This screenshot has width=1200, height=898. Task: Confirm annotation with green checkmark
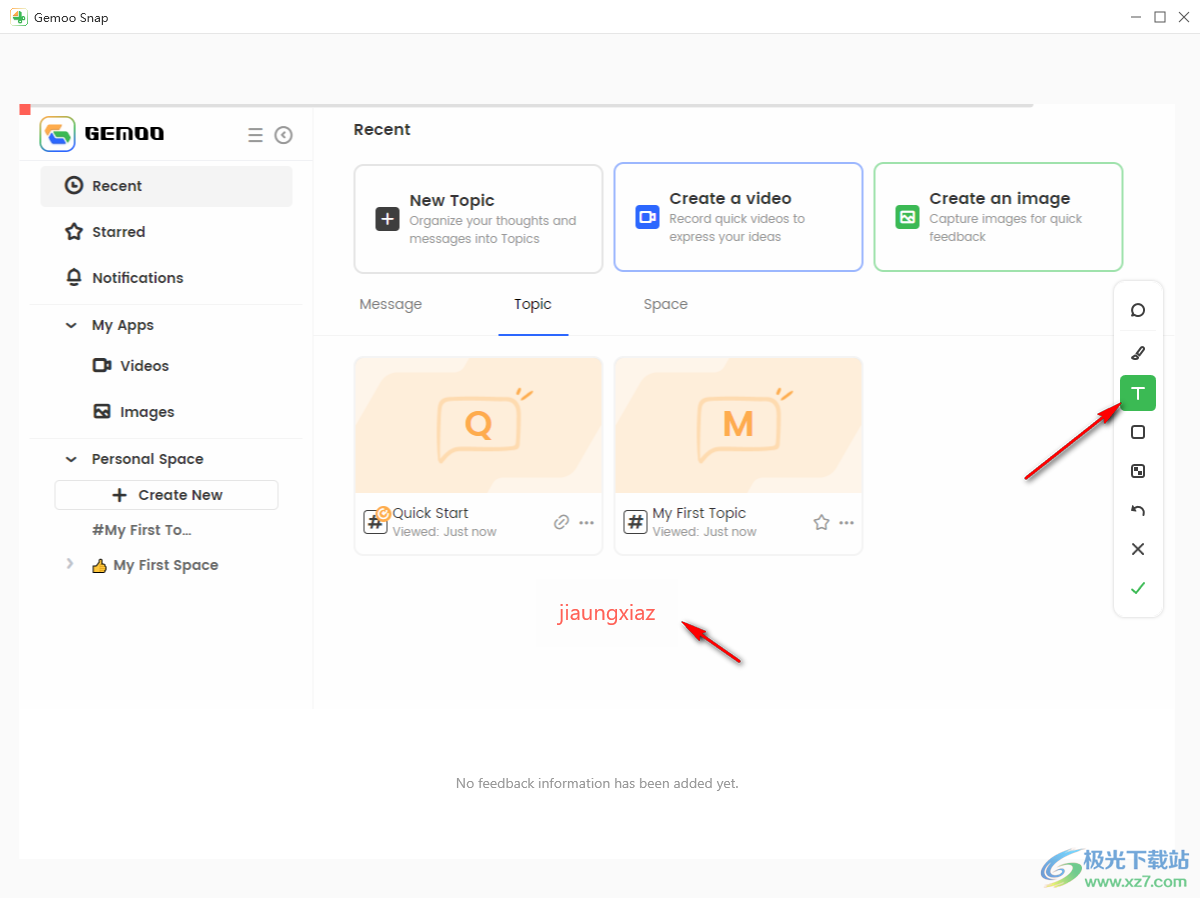coord(1137,588)
